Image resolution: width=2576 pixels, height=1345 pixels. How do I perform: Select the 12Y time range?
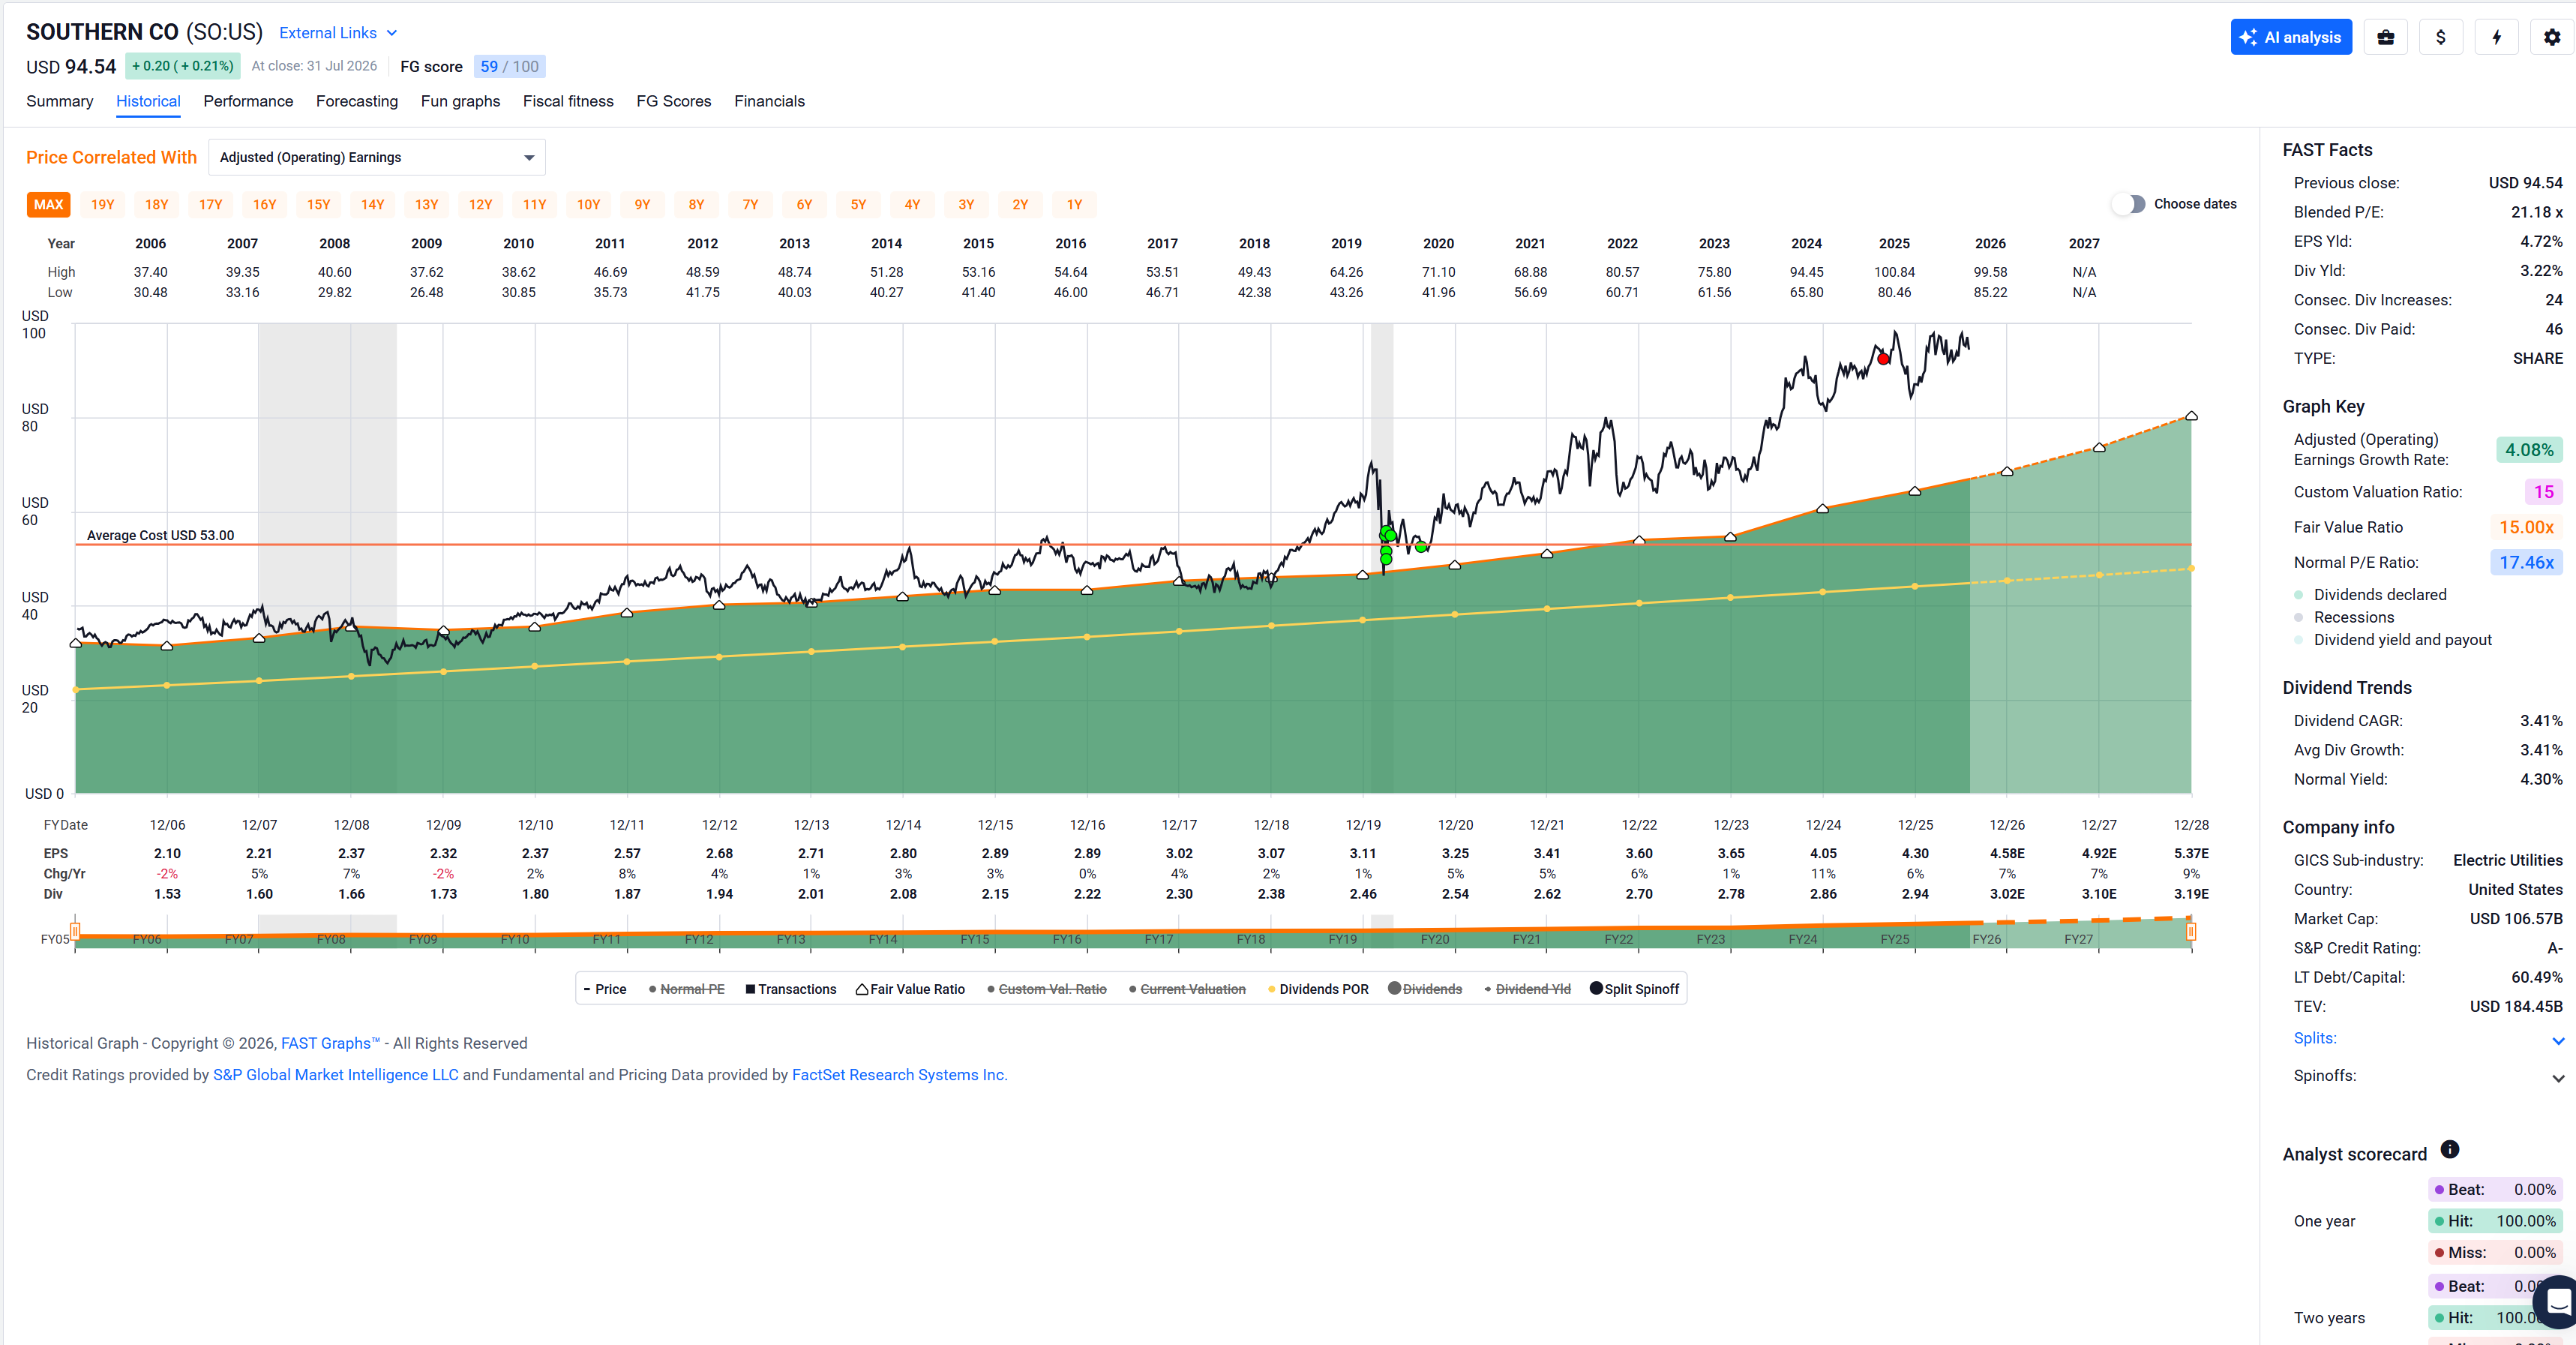click(x=480, y=205)
